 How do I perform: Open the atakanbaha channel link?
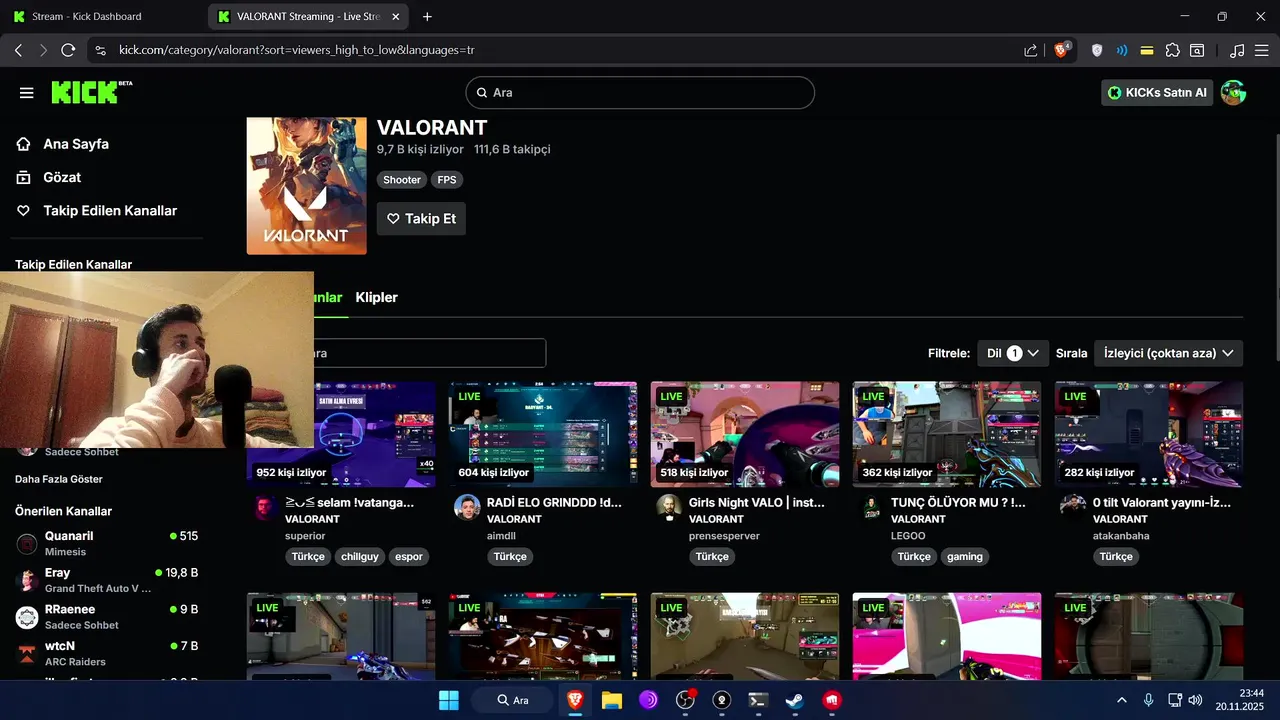pos(1121,536)
